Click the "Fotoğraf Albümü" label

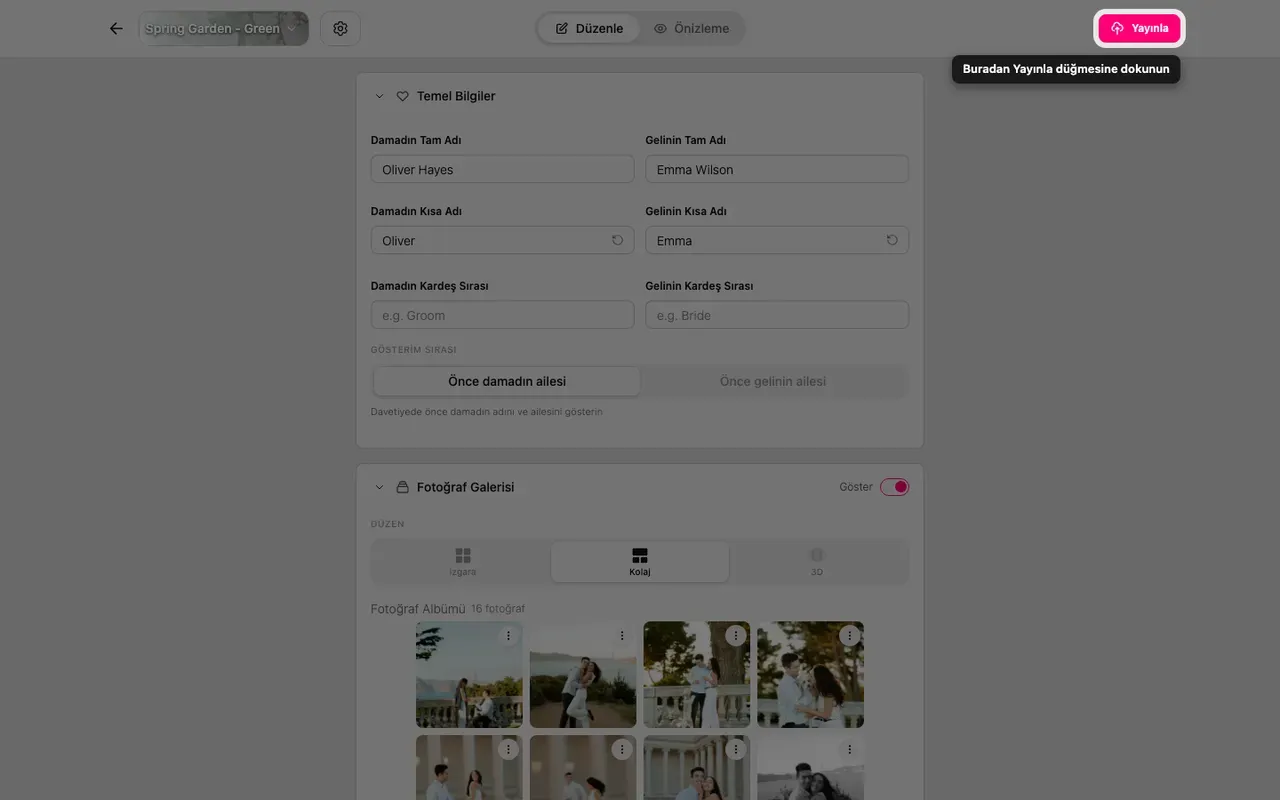[x=418, y=609]
